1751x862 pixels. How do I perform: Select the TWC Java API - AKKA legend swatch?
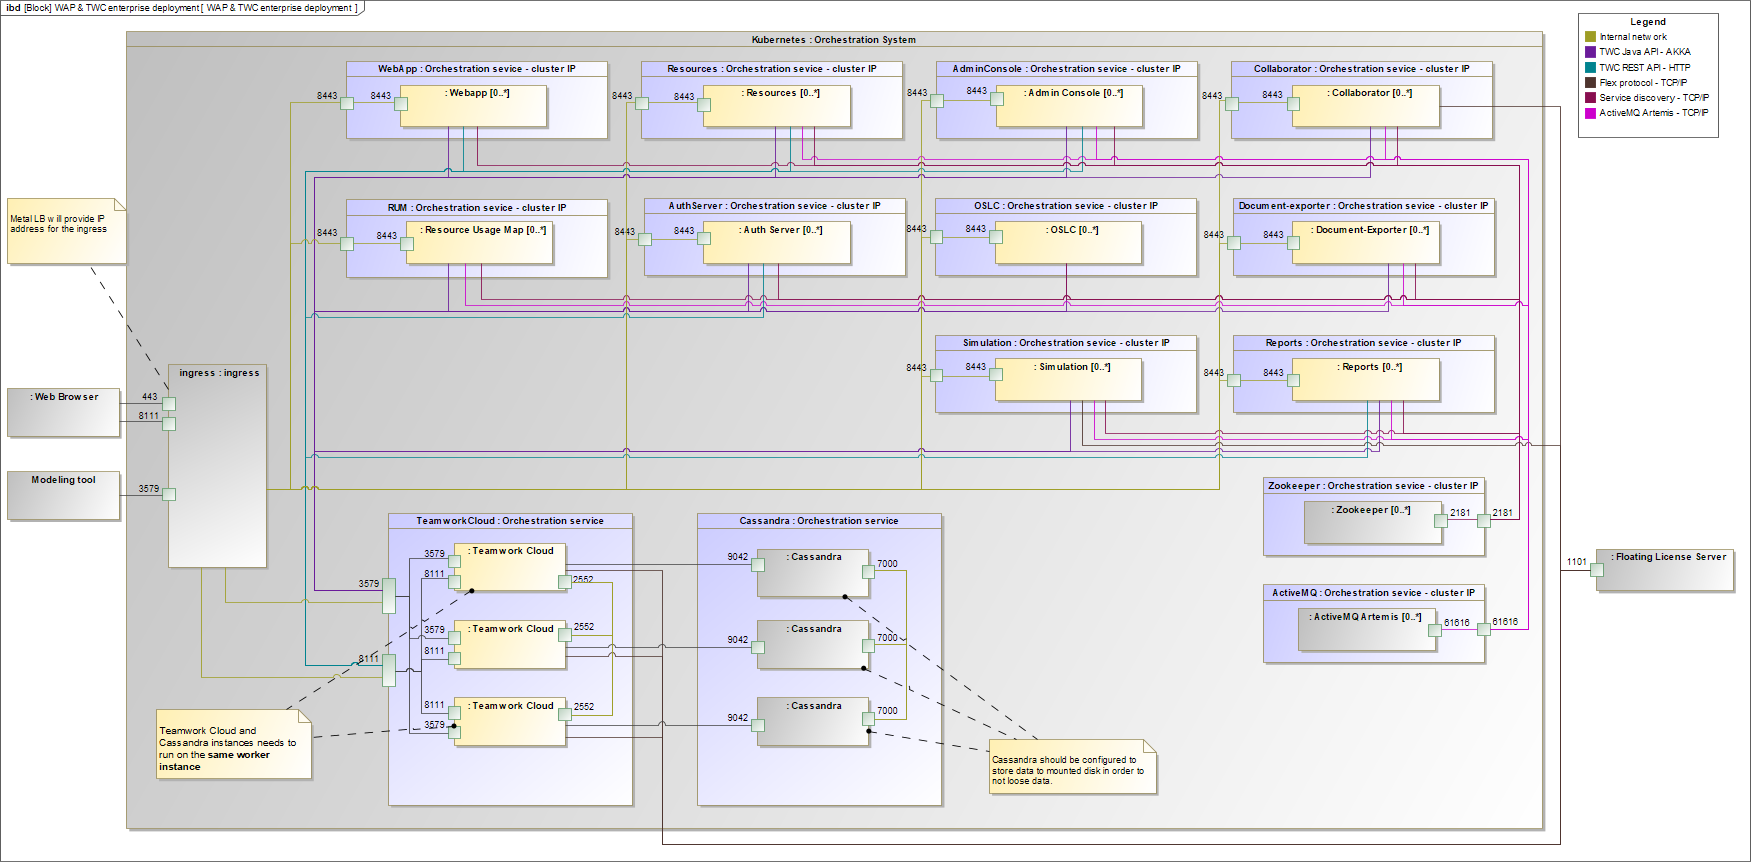coord(1590,52)
